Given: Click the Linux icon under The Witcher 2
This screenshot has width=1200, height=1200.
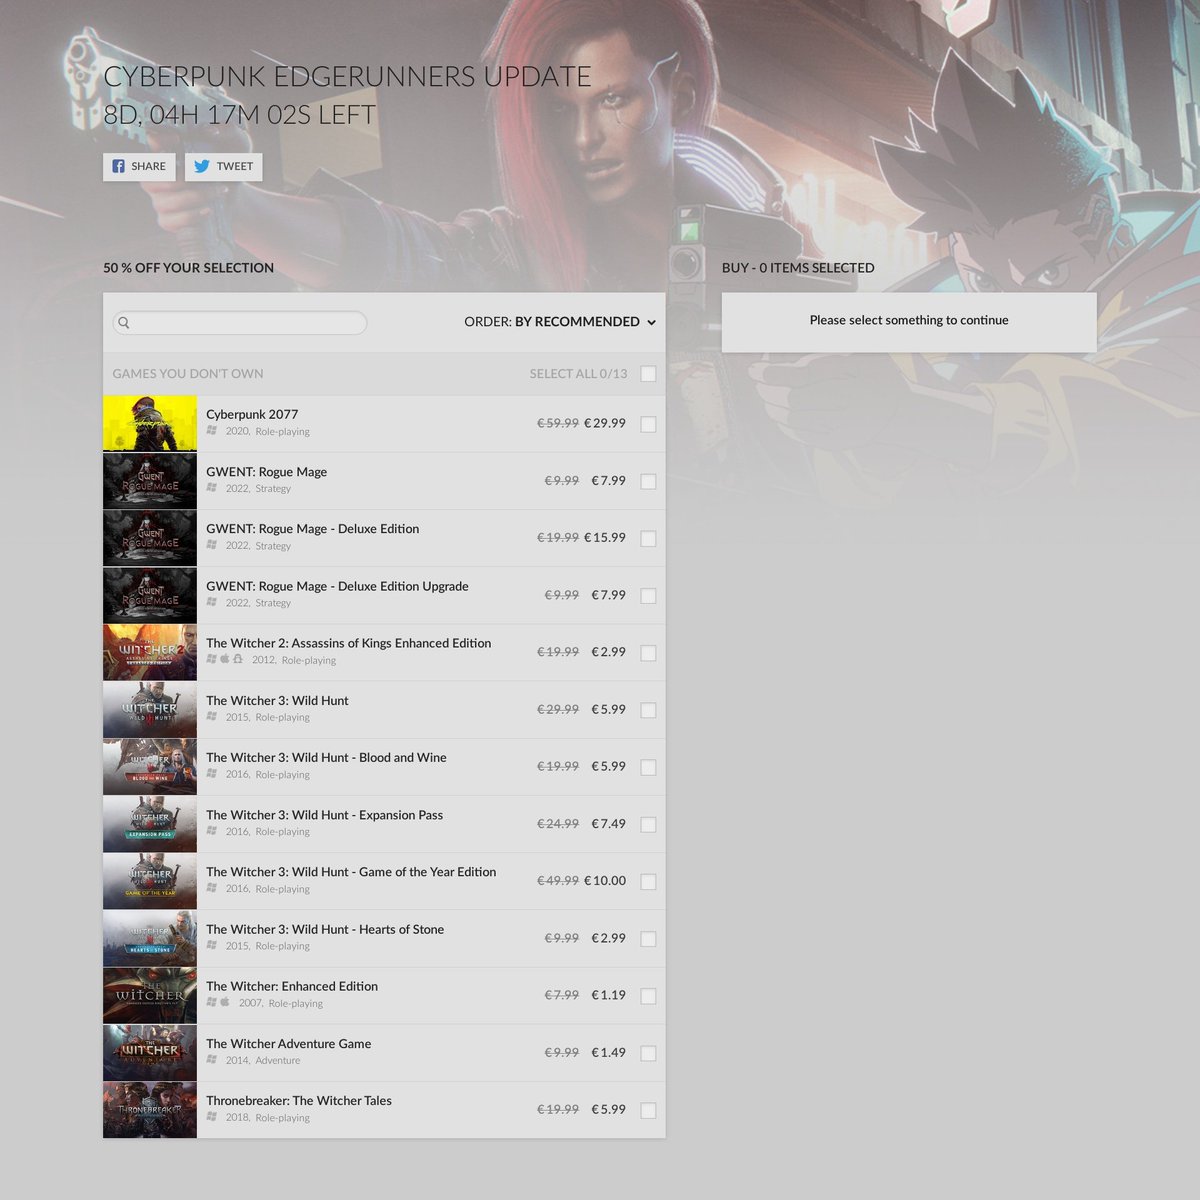Looking at the screenshot, I should pyautogui.click(x=238, y=659).
